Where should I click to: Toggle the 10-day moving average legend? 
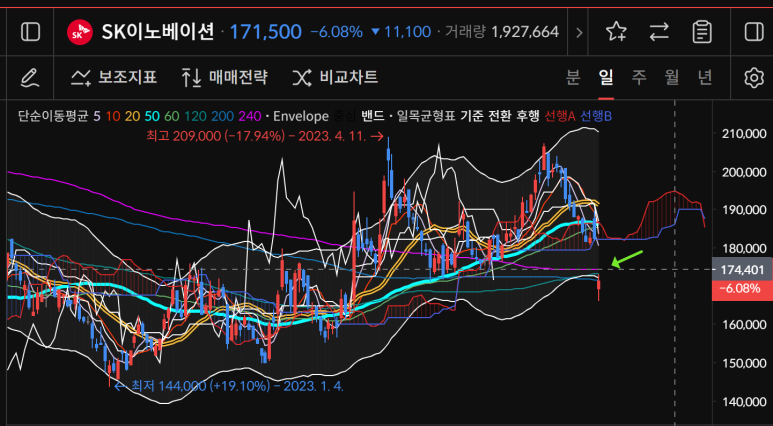pos(113,116)
